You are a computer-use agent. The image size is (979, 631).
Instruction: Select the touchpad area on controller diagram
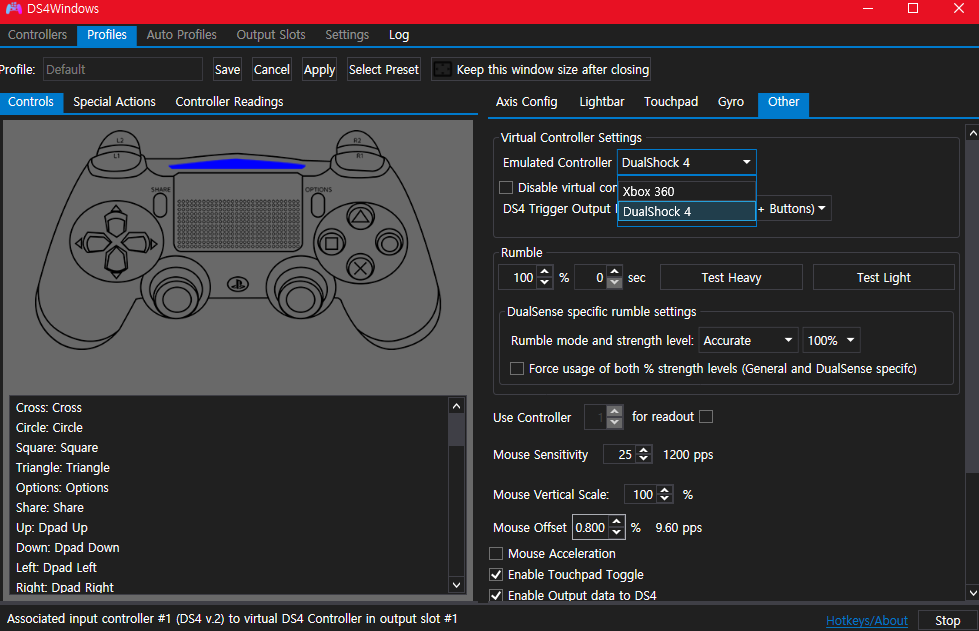coord(237,212)
